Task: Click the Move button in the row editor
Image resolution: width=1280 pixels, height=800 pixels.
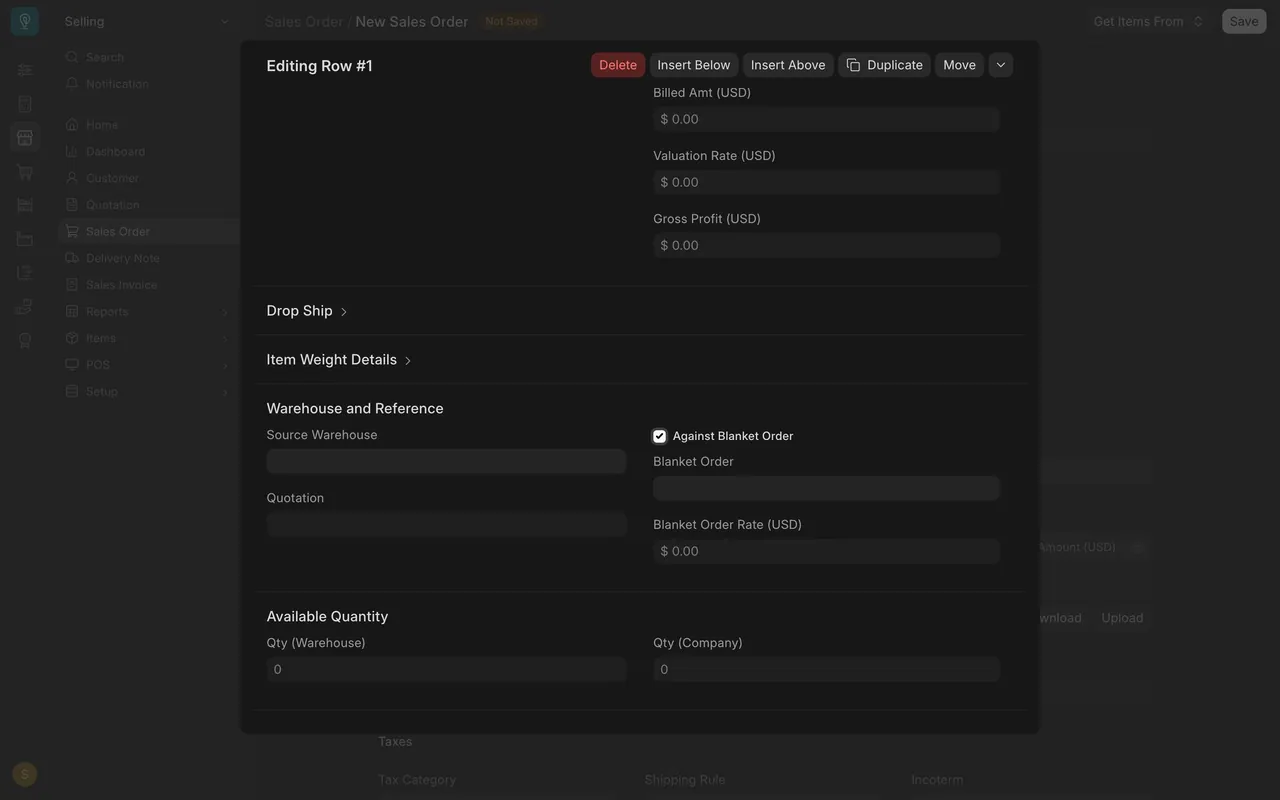Action: coord(959,65)
